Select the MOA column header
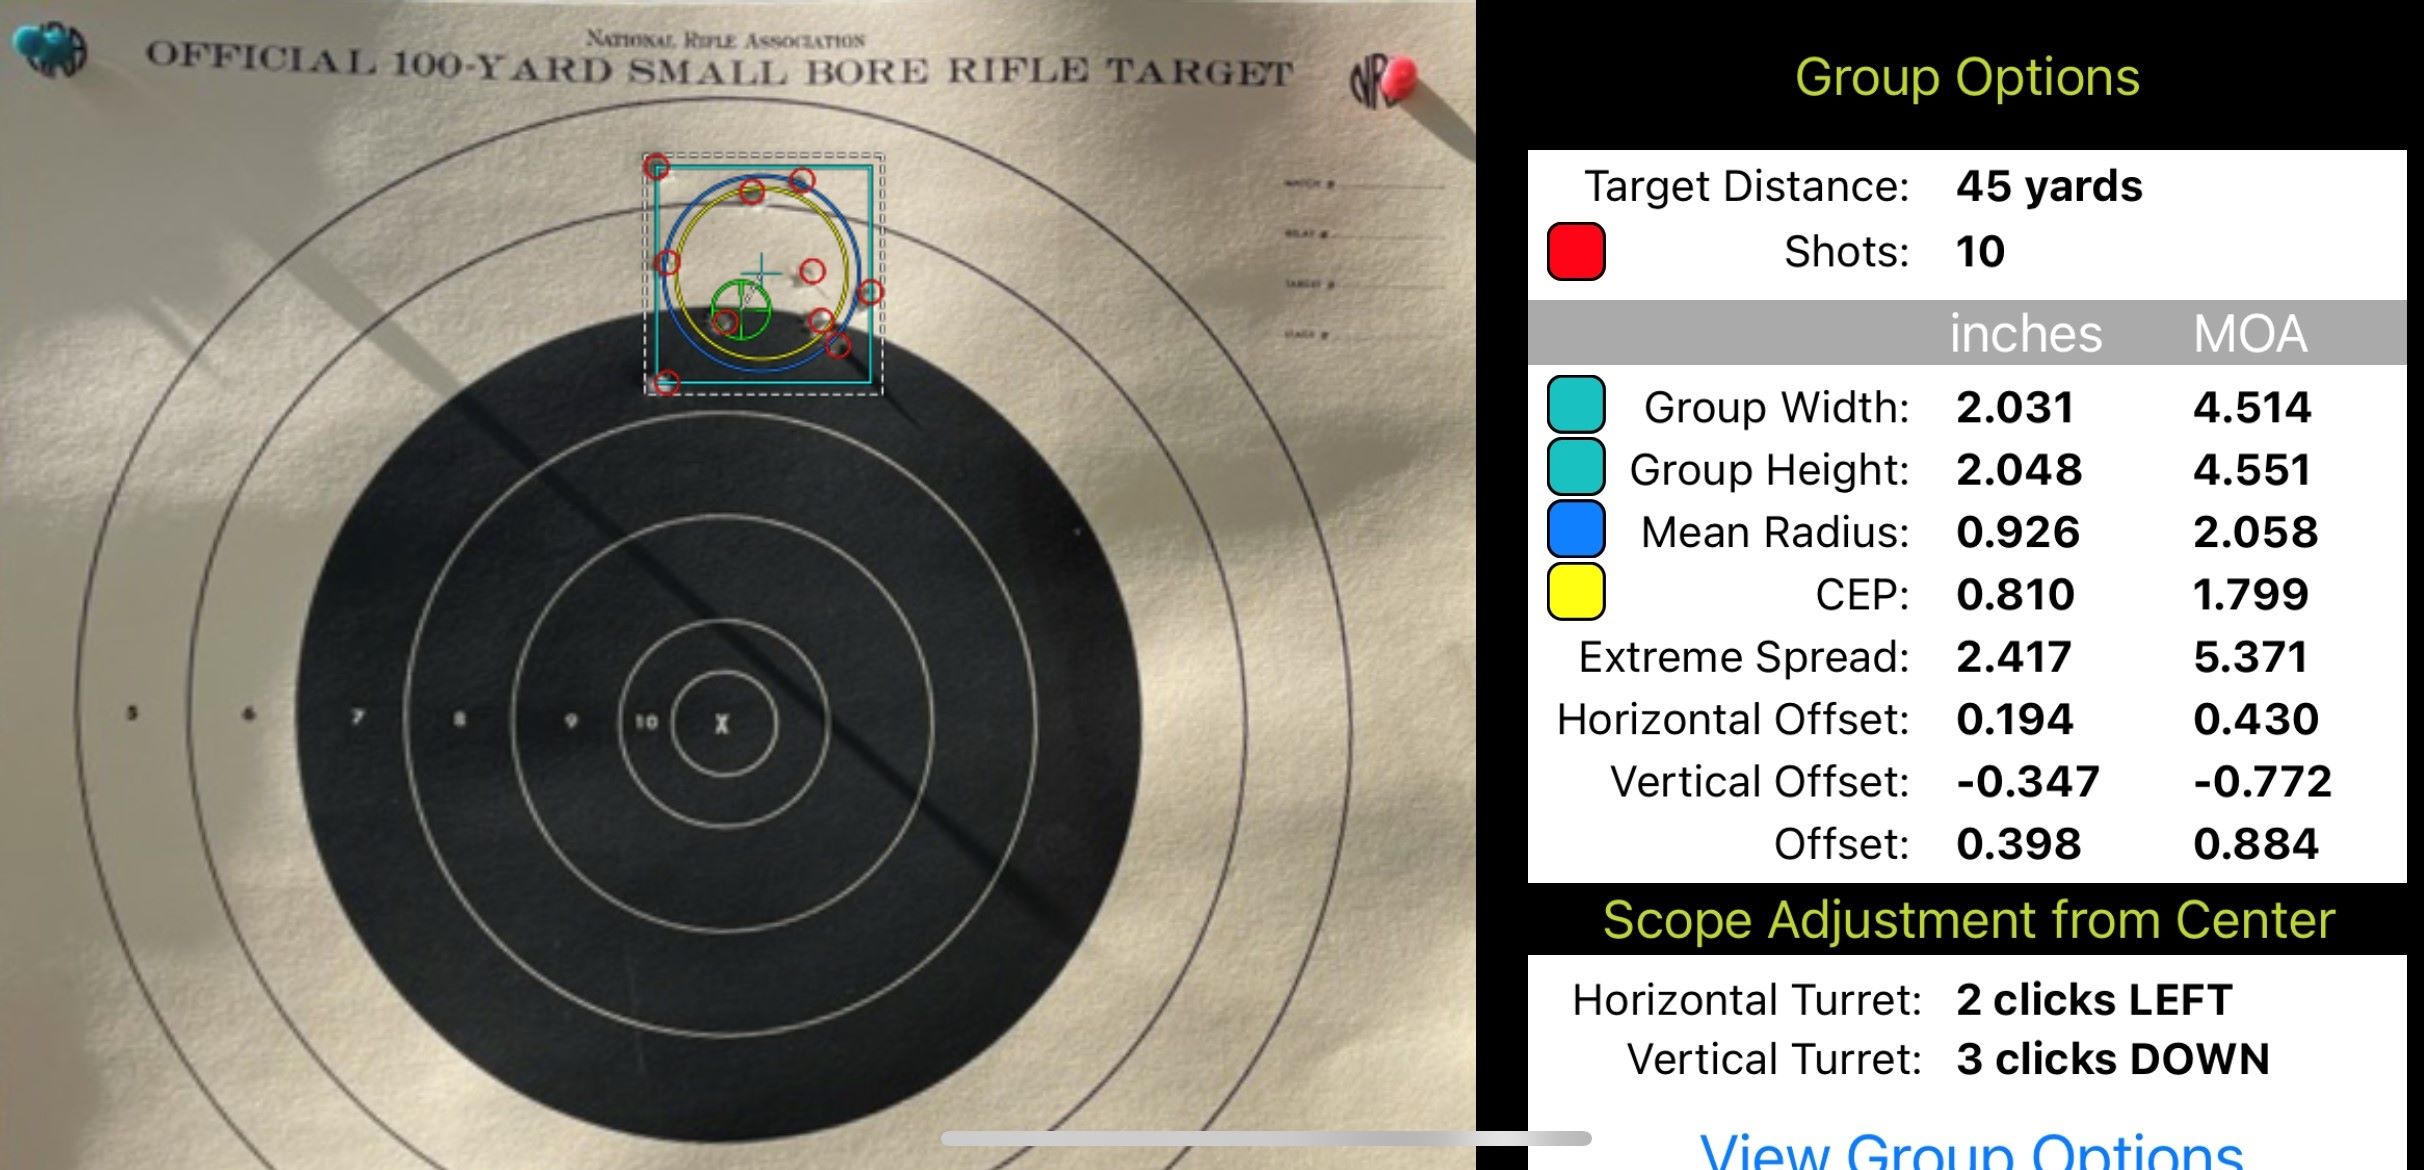Viewport: 2424px width, 1170px height. (x=2250, y=333)
